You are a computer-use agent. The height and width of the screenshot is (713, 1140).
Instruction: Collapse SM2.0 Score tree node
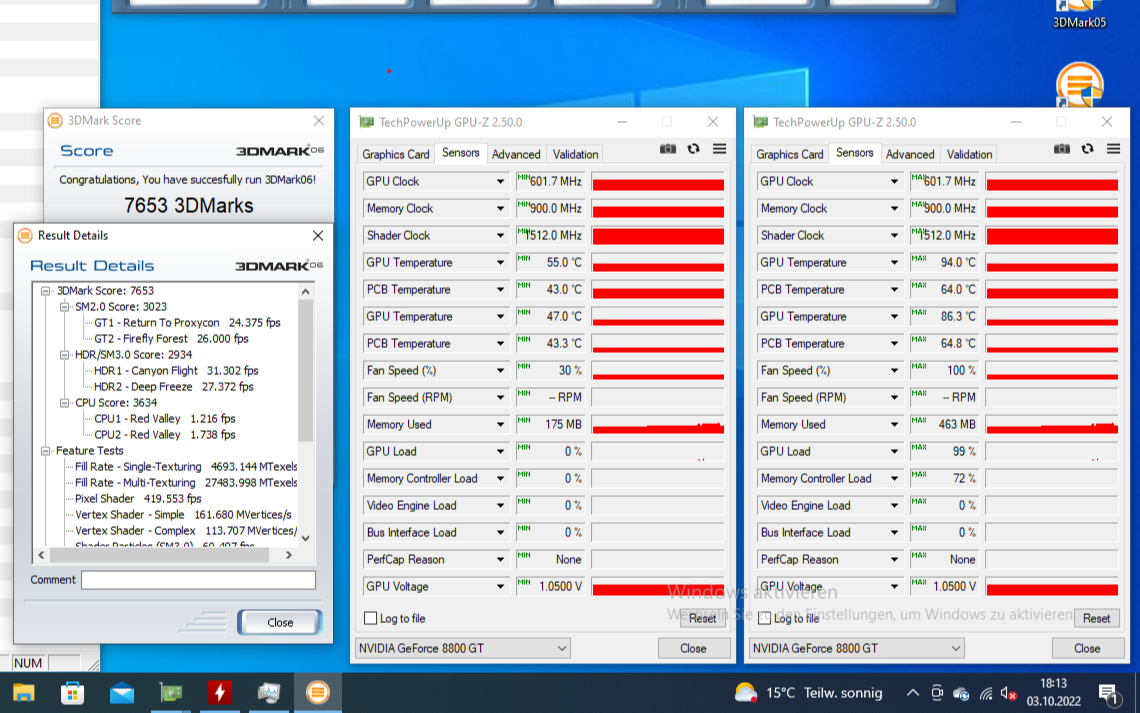pos(64,307)
